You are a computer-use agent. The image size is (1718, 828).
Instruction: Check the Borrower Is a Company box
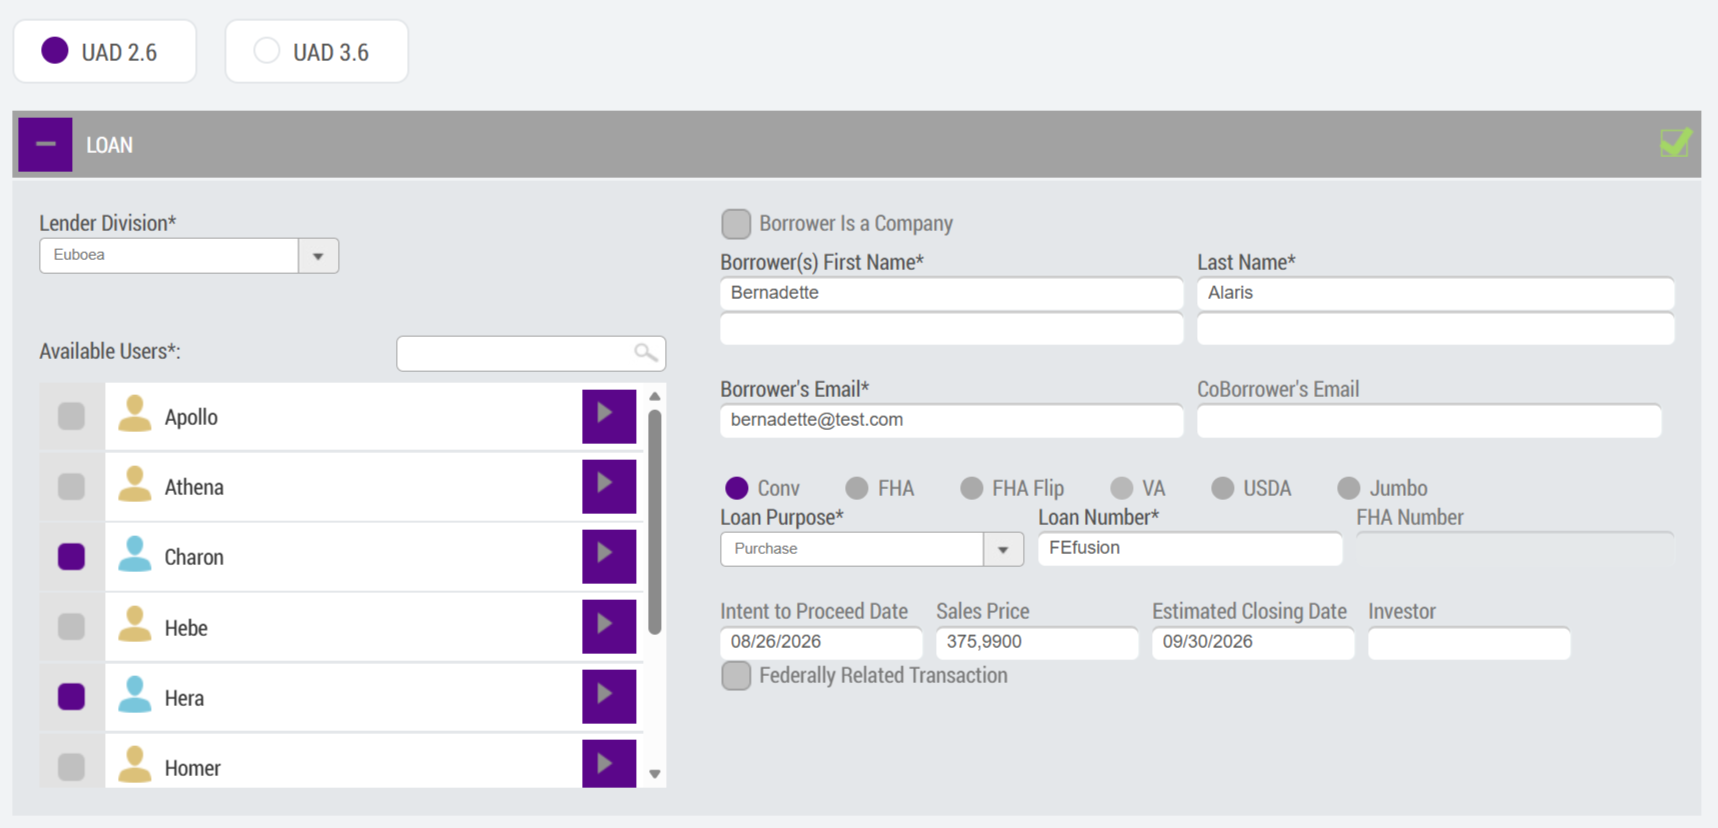[x=736, y=224]
